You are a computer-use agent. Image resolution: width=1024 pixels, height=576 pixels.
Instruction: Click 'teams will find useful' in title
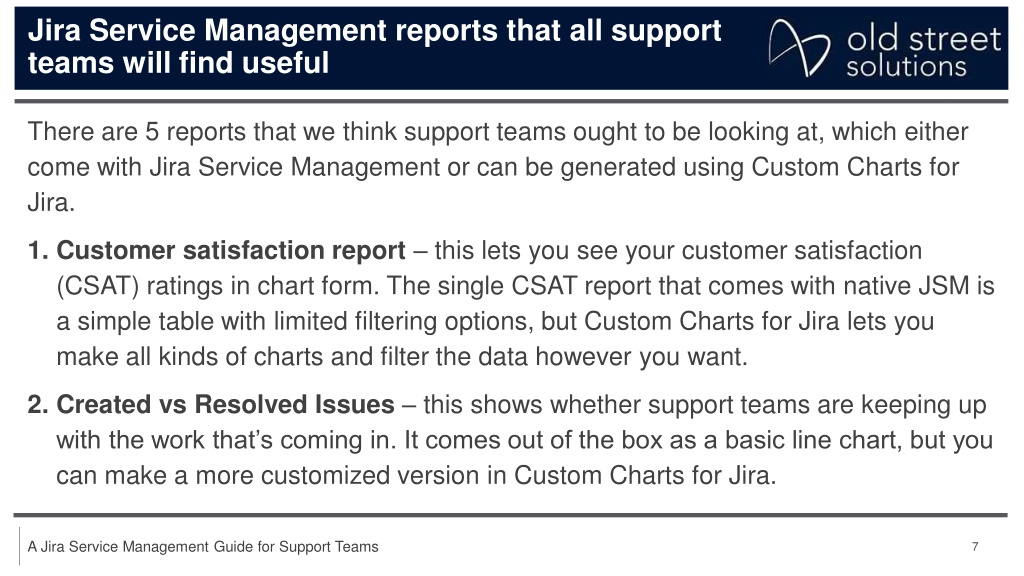[x=178, y=63]
